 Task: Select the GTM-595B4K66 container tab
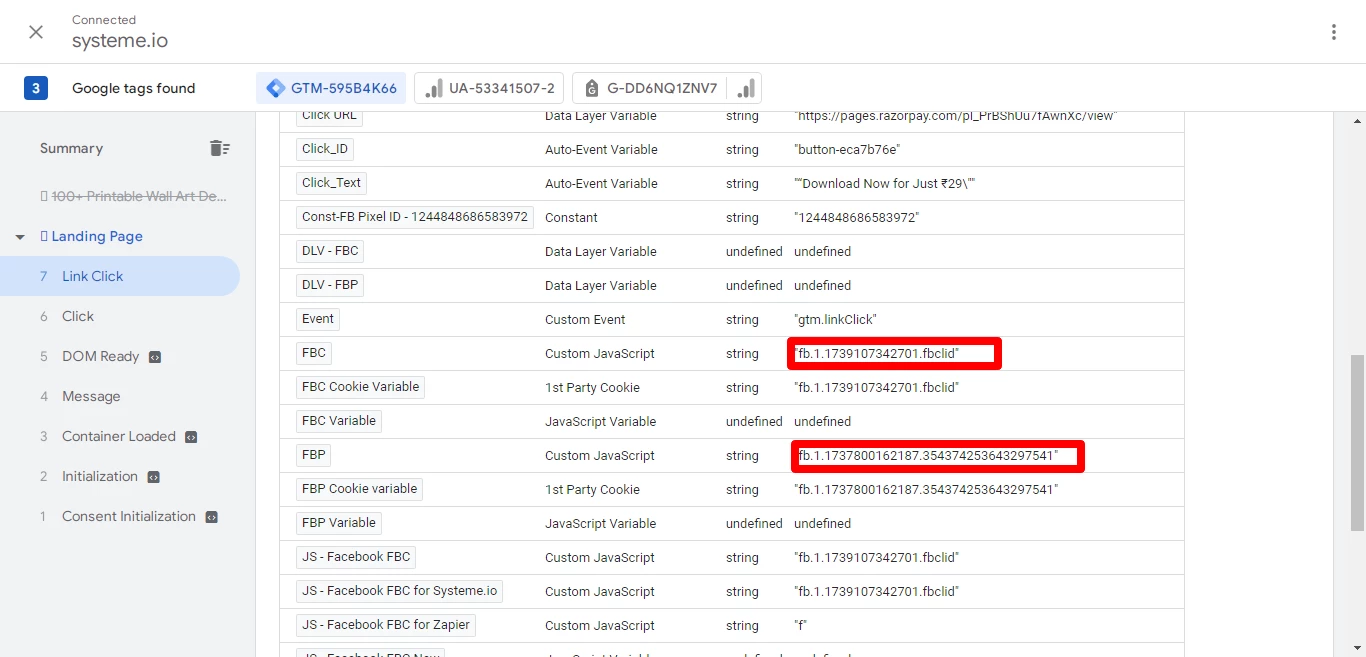click(x=331, y=88)
